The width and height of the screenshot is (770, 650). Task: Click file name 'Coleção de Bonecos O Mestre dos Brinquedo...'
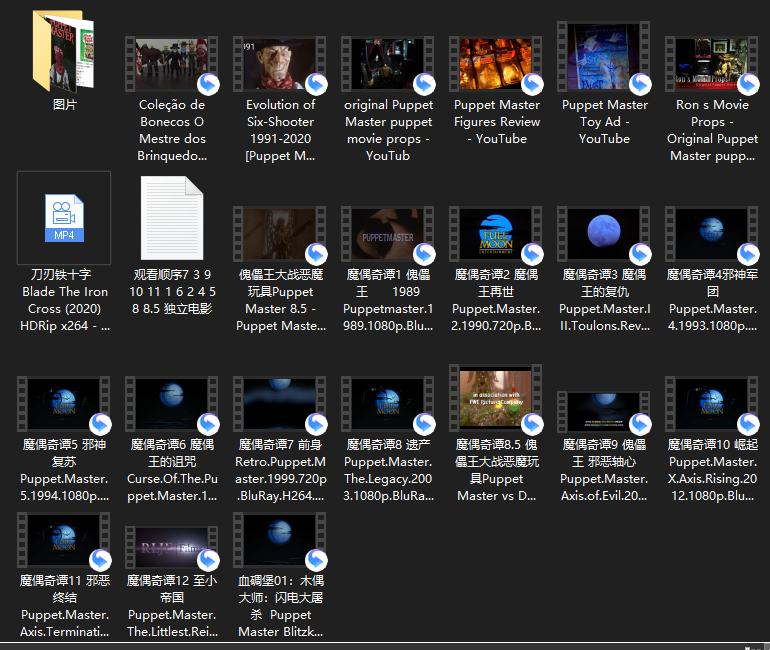click(172, 130)
